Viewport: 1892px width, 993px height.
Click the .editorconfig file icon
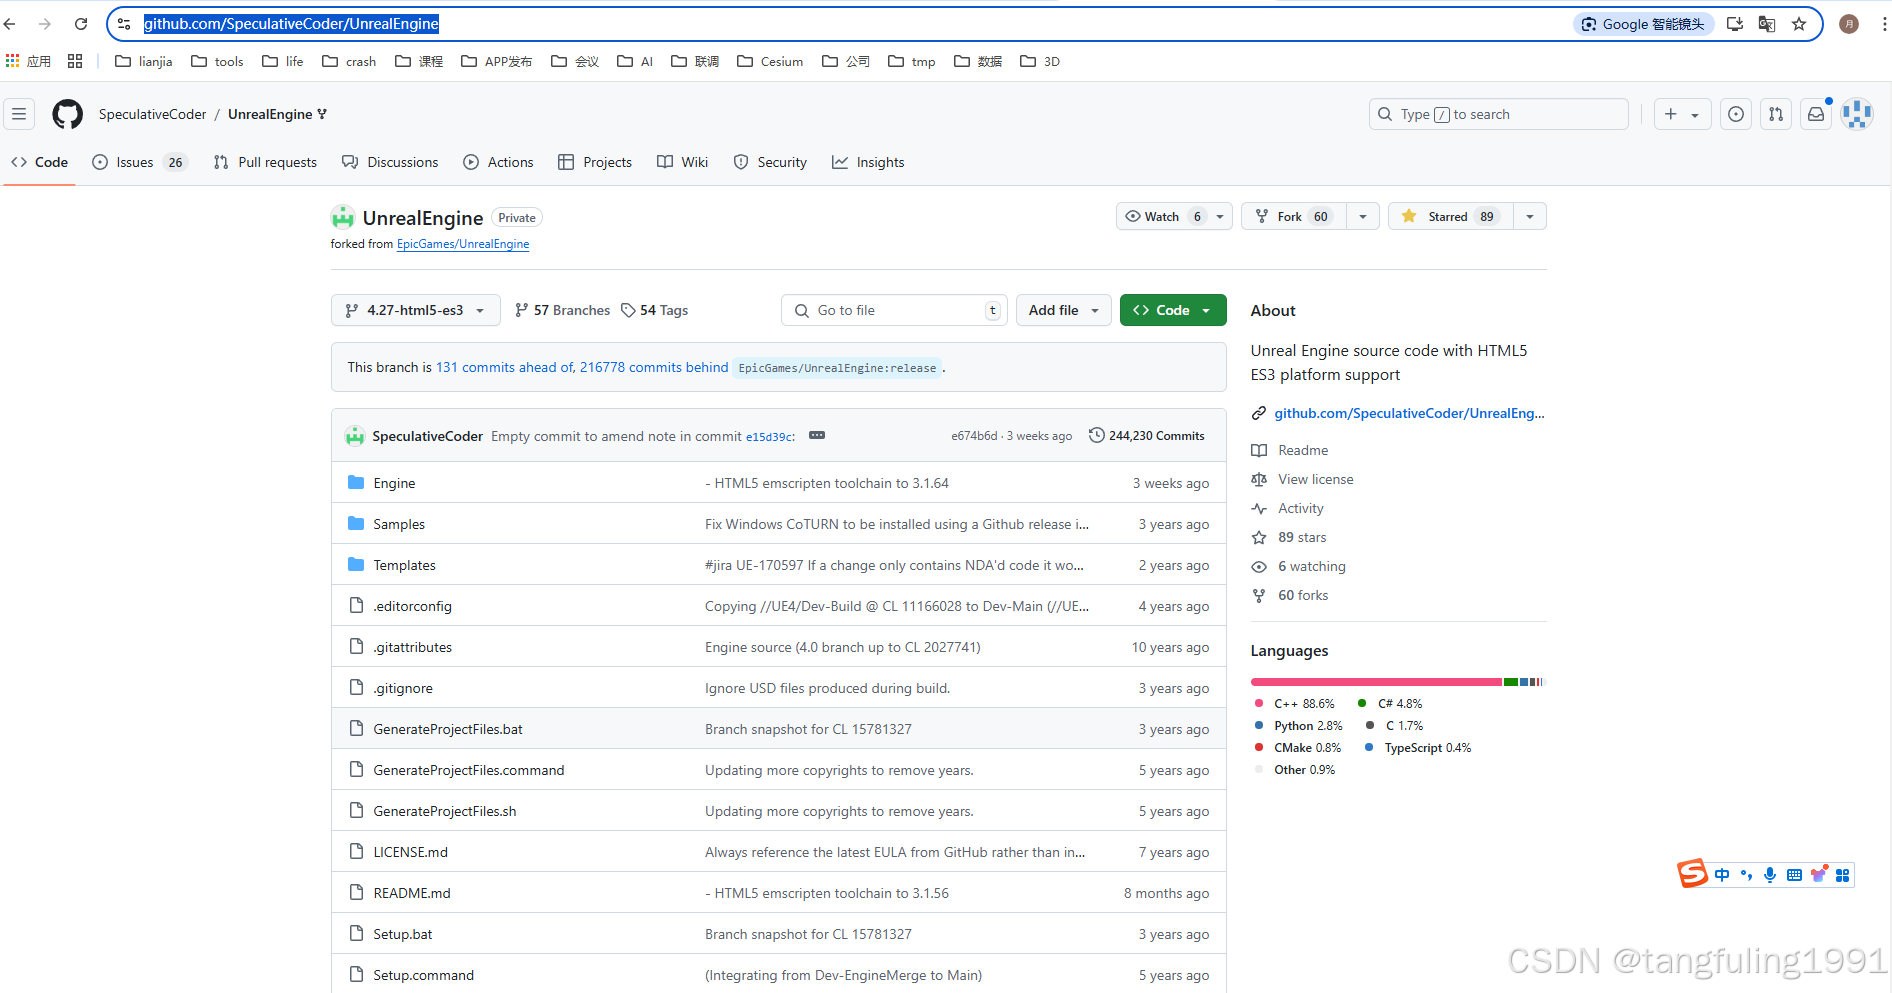tap(356, 605)
